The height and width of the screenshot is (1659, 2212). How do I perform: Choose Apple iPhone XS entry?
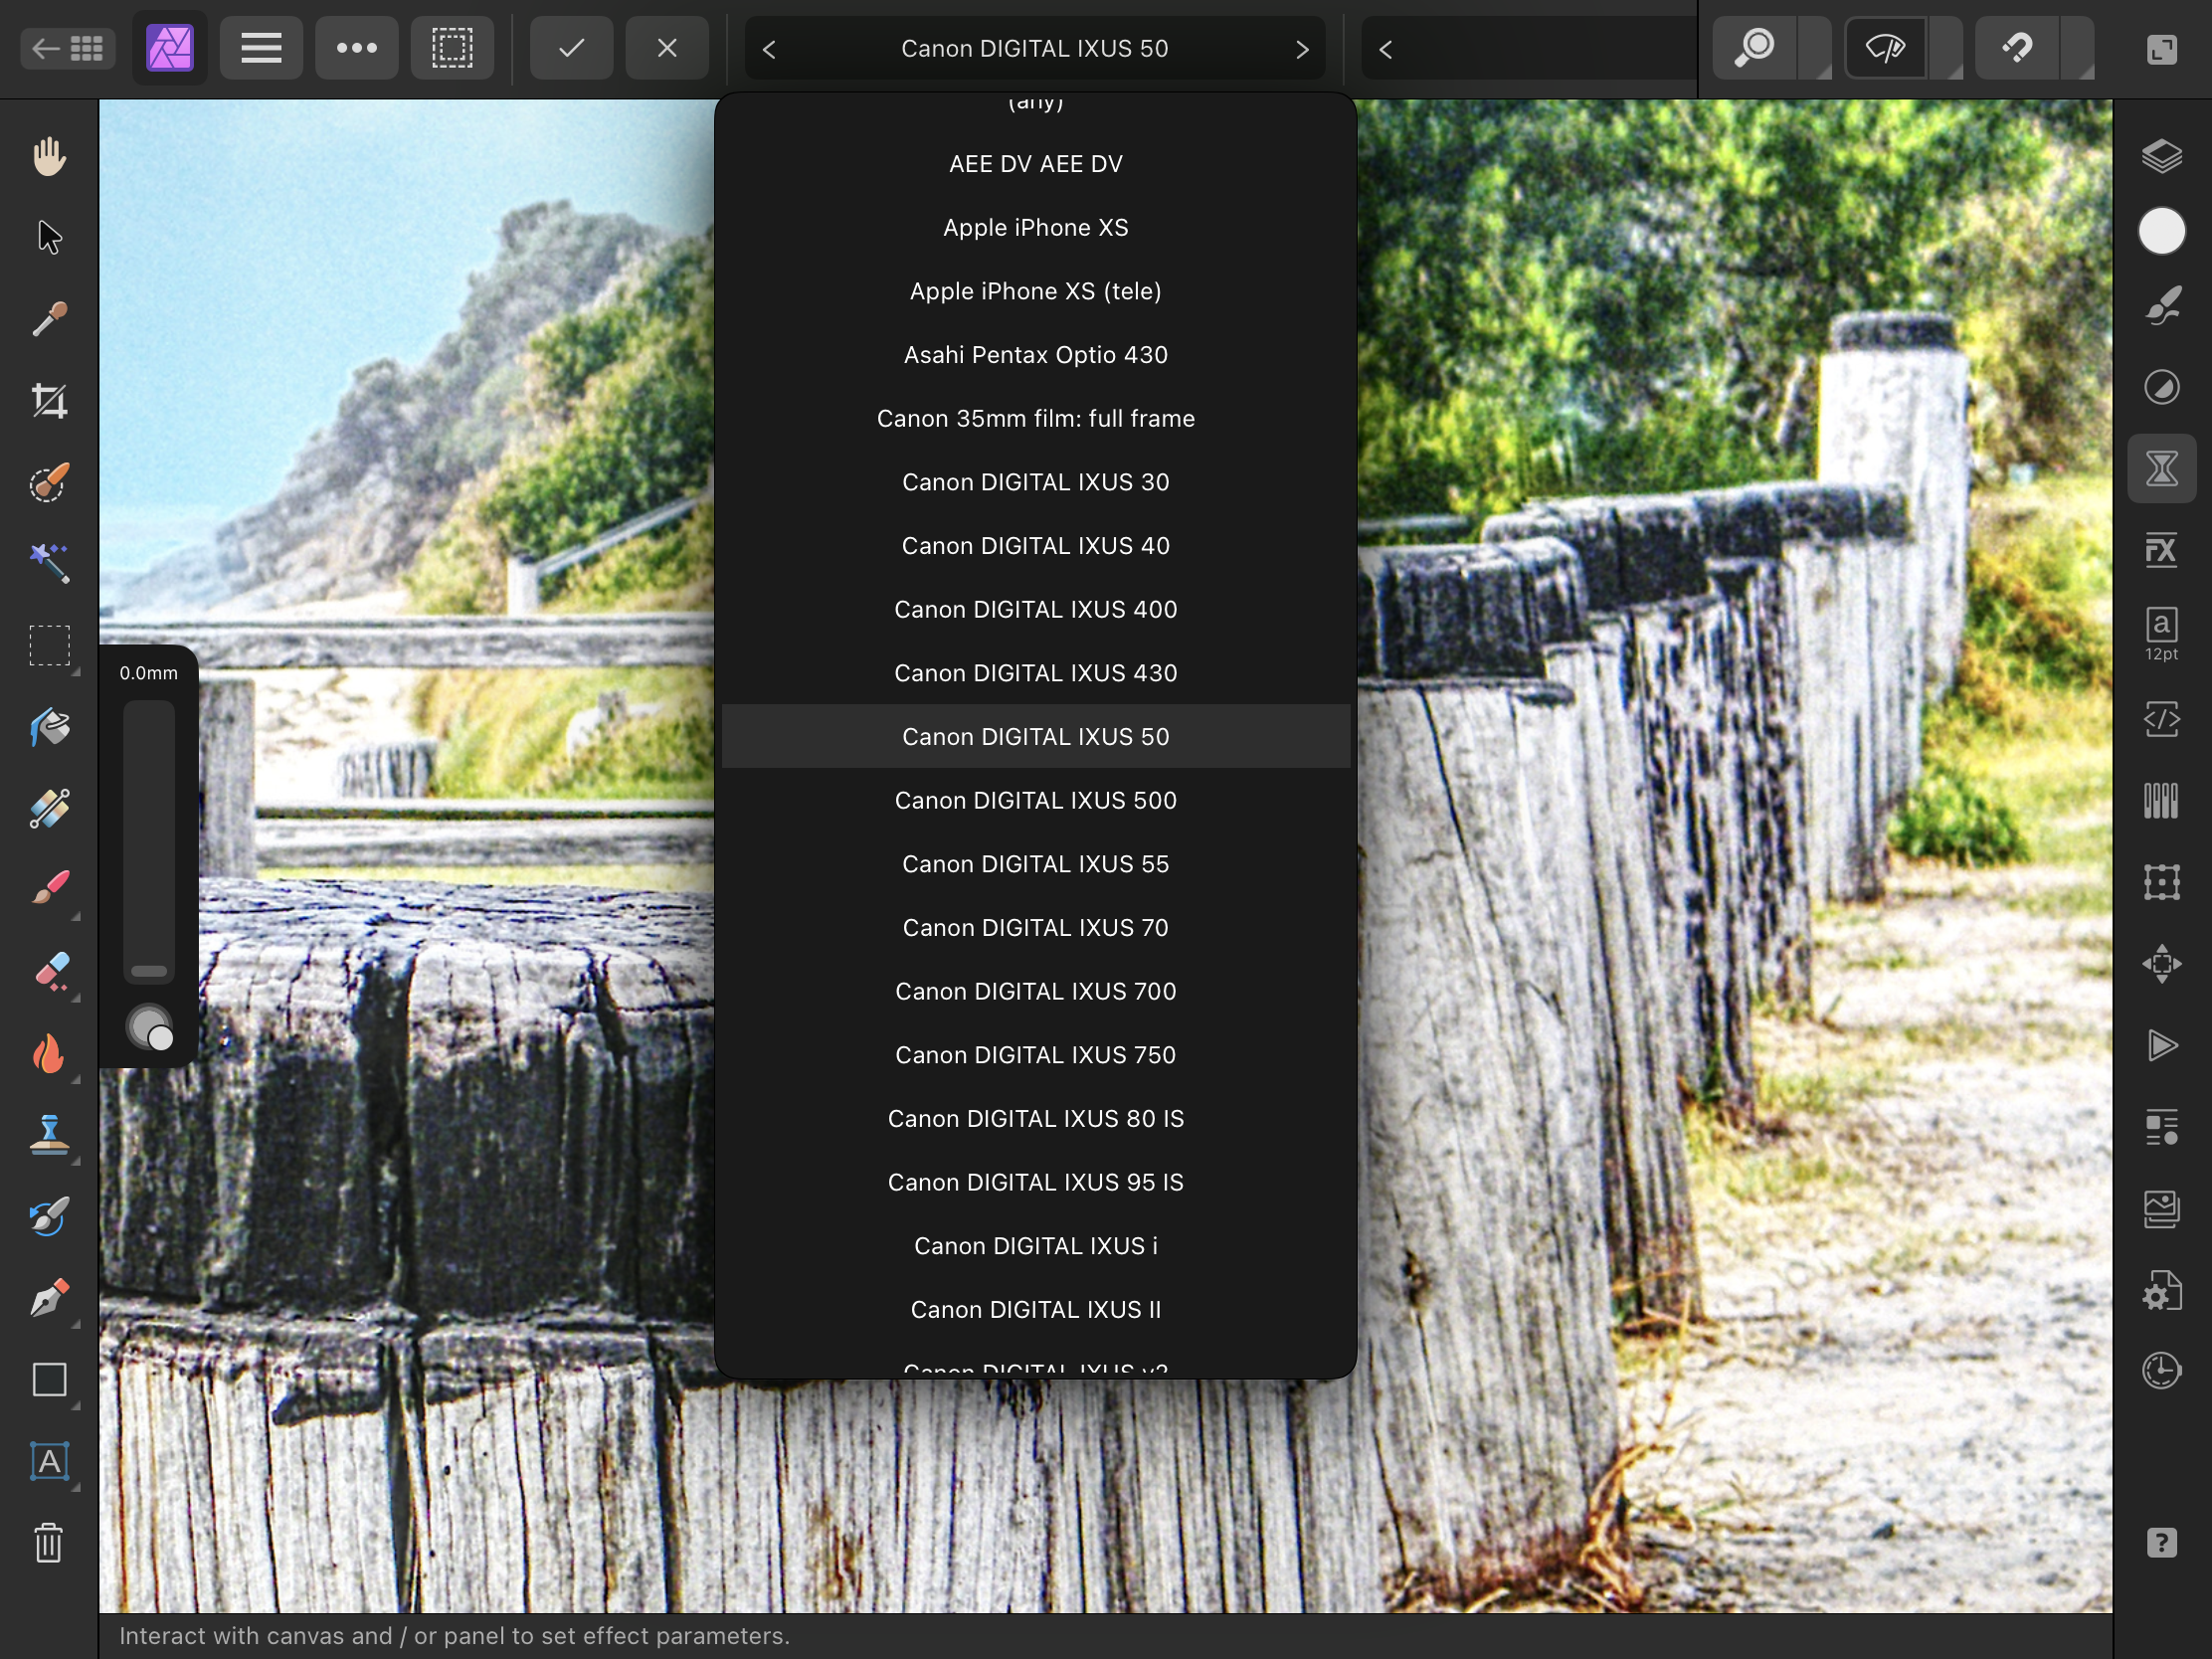click(1036, 228)
